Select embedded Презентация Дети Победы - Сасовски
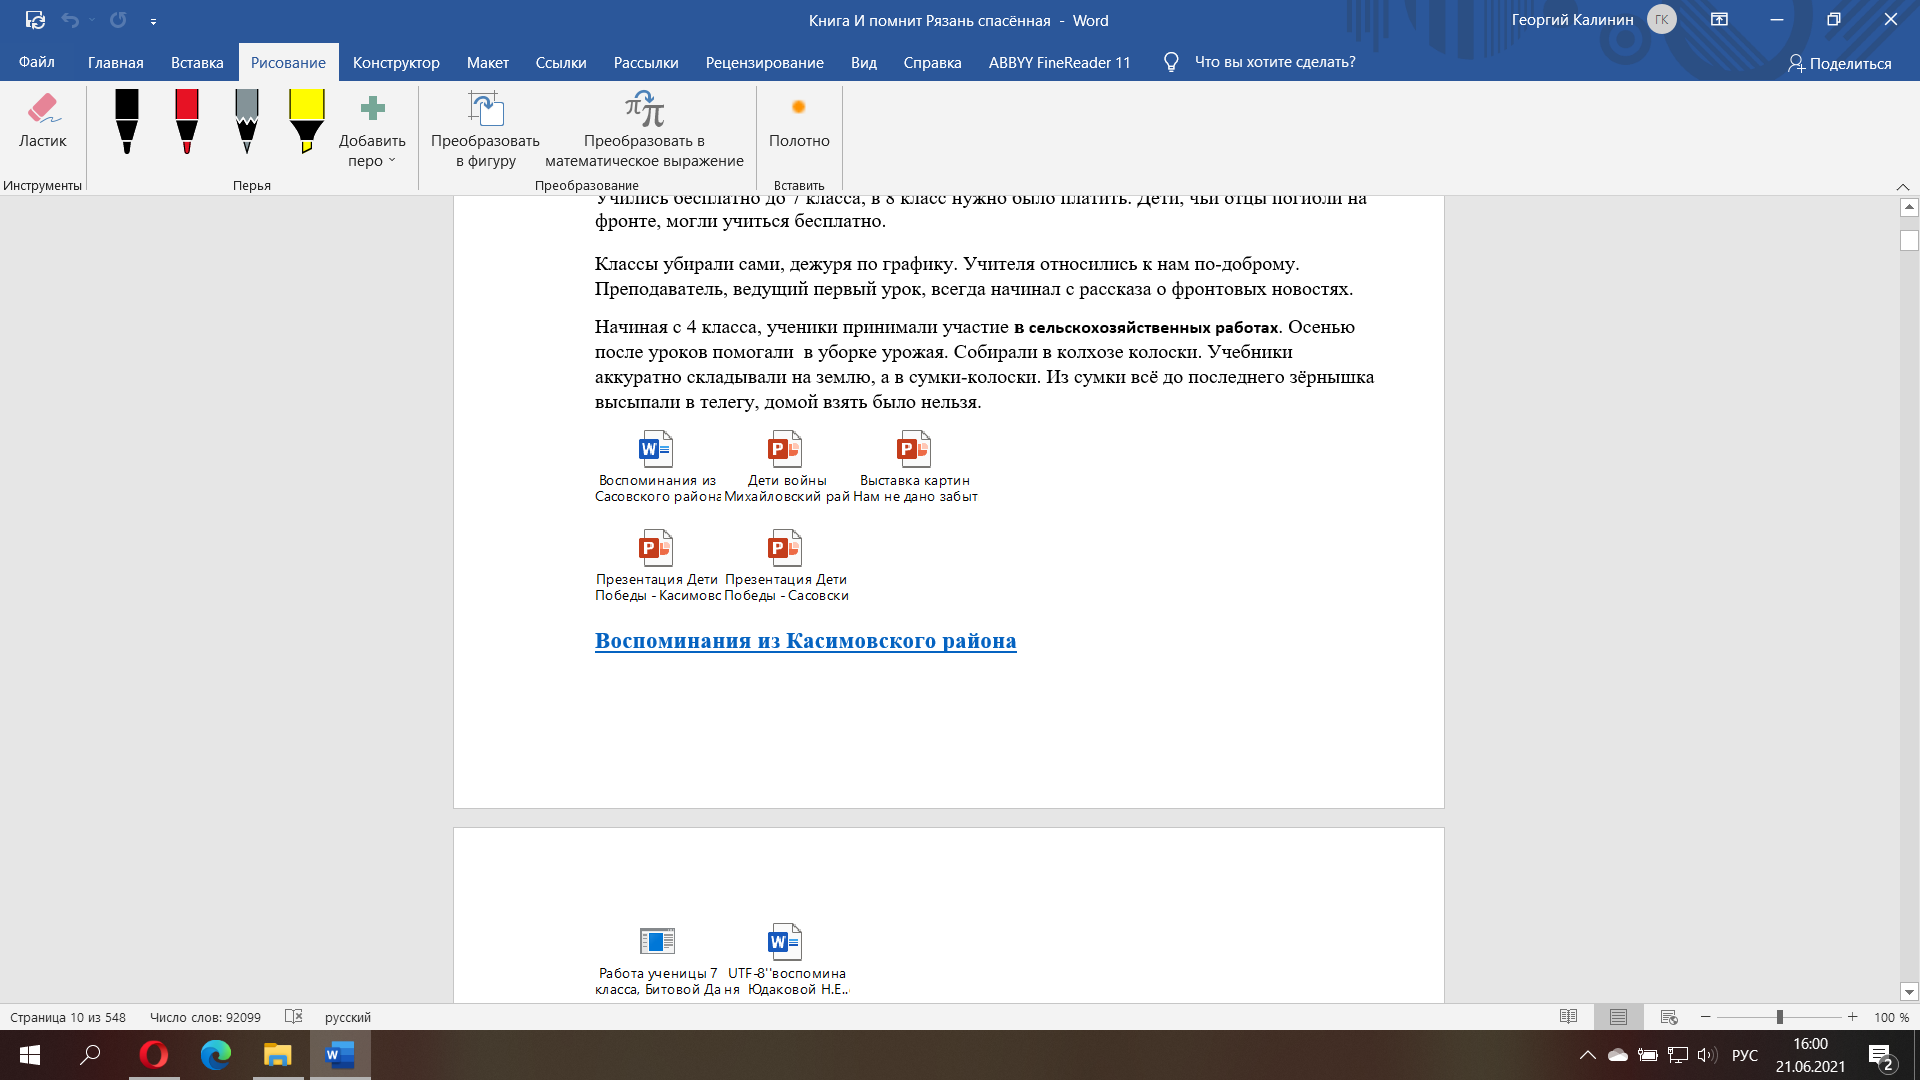Screen dimensions: 1920x1080 787,566
